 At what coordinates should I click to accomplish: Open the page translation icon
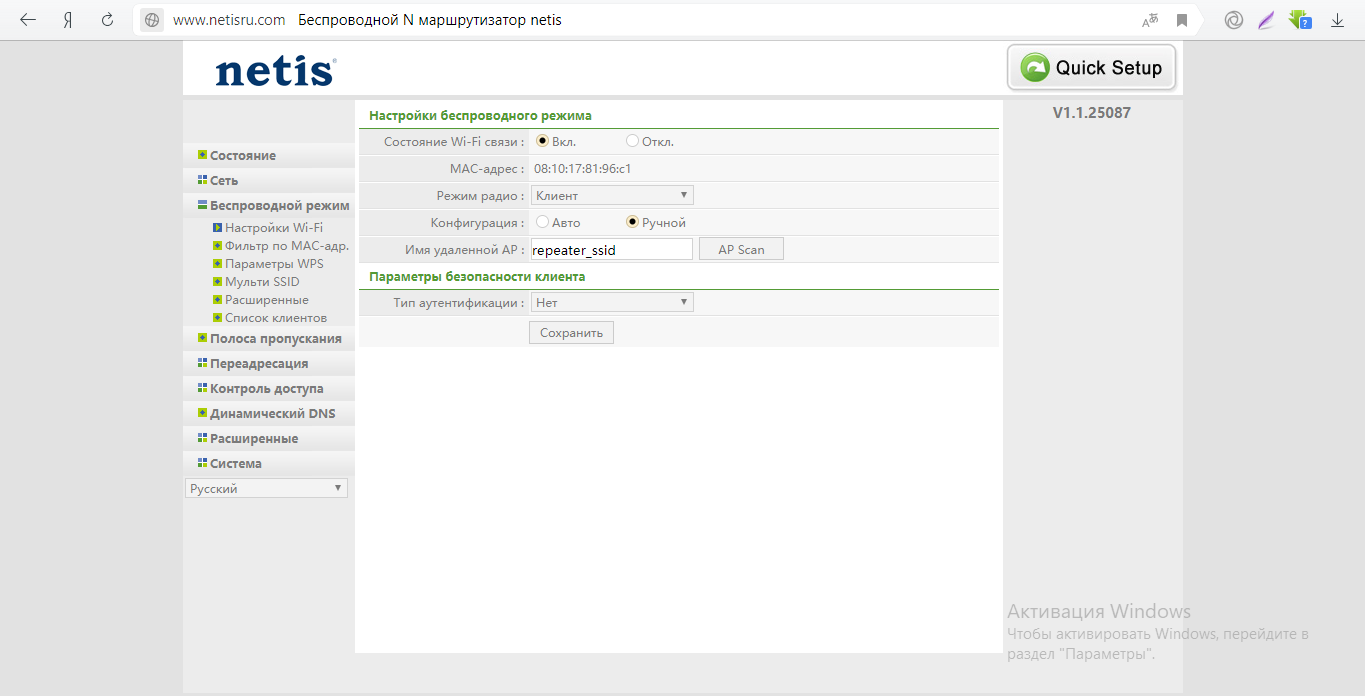[1151, 20]
